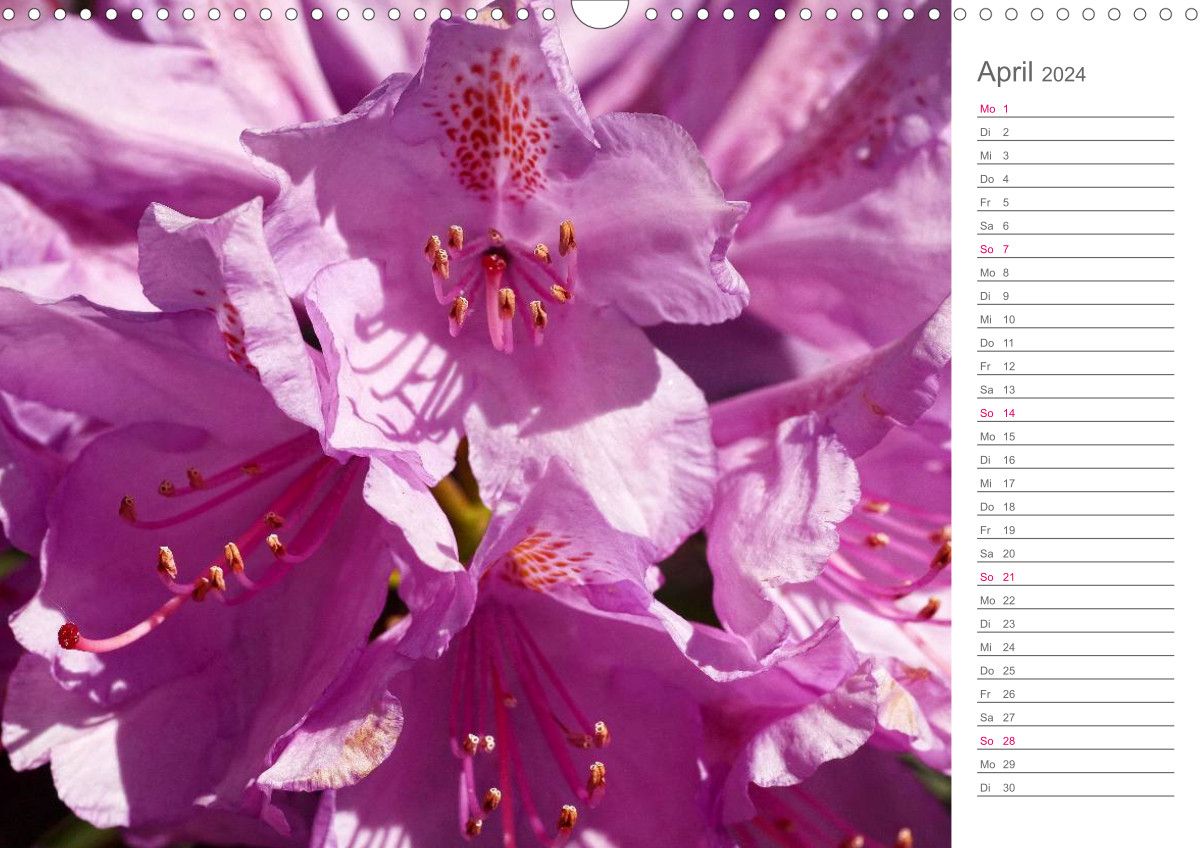The width and height of the screenshot is (1200, 848).
Task: Select the Mo 29 calendar row
Action: click(1075, 764)
